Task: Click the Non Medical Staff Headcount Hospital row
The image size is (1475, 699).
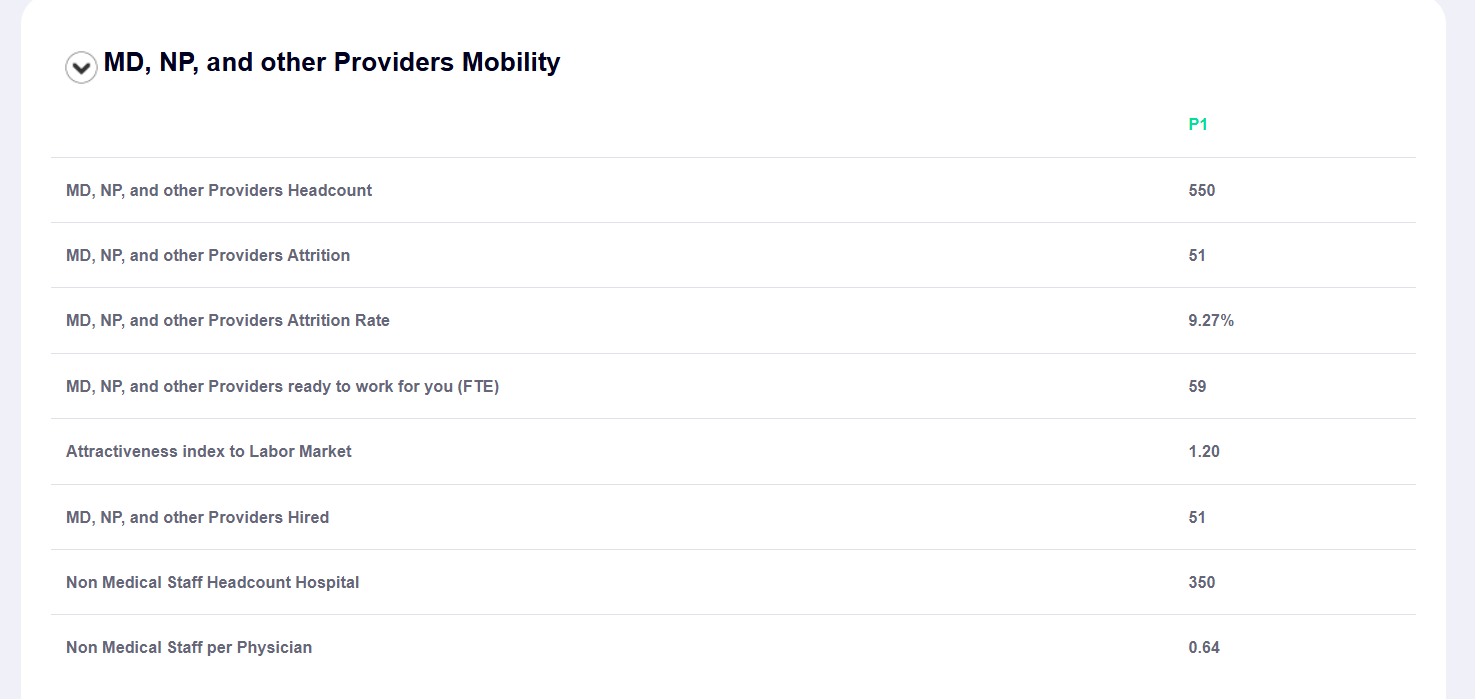Action: point(212,582)
